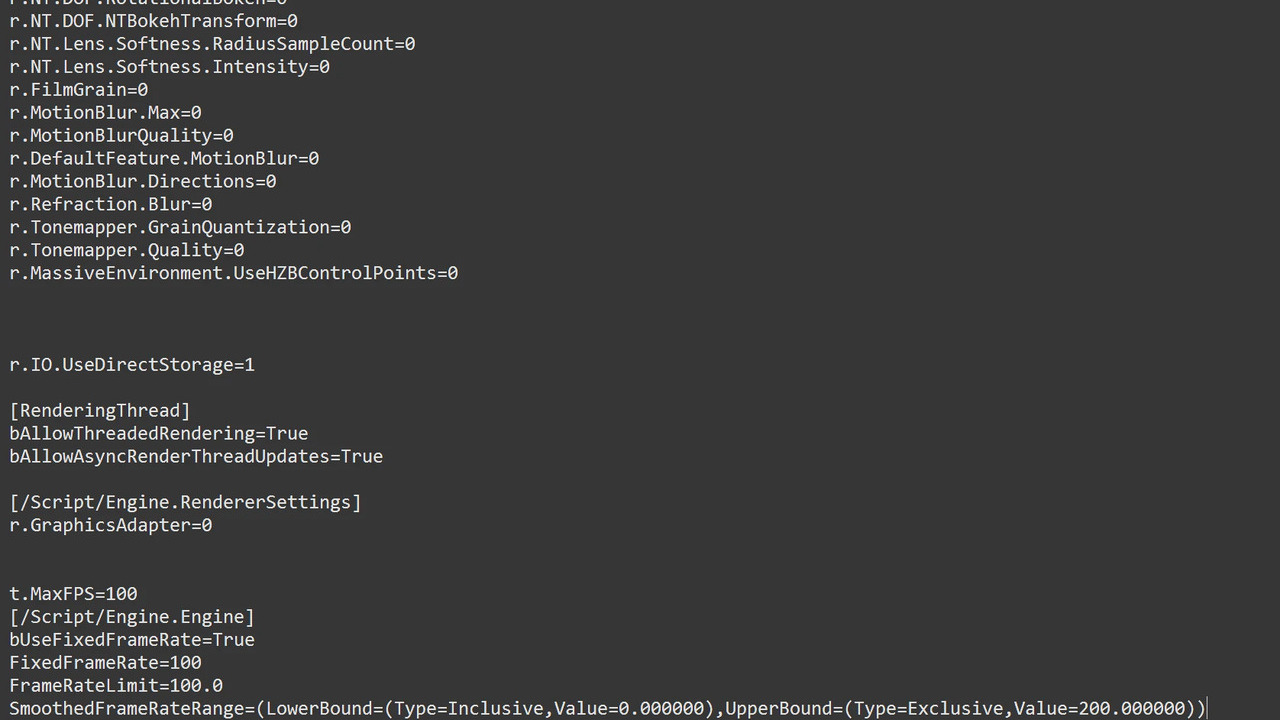Click the bAllowAsyncRenderThreadUpdates=True entry

(196, 457)
